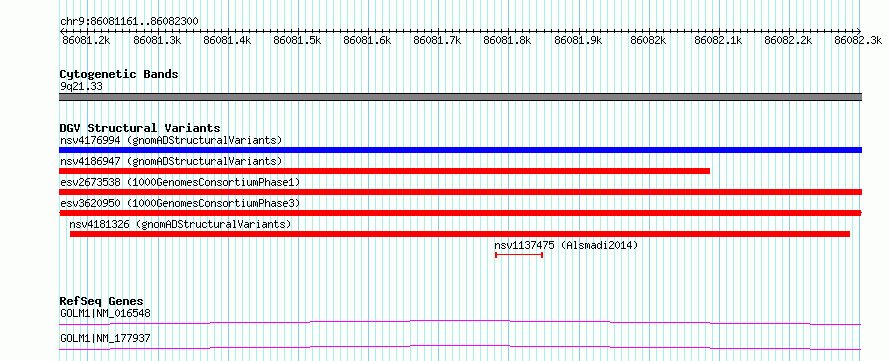
Task: Click the nsv4181326 gnomAD label
Action: [180, 224]
